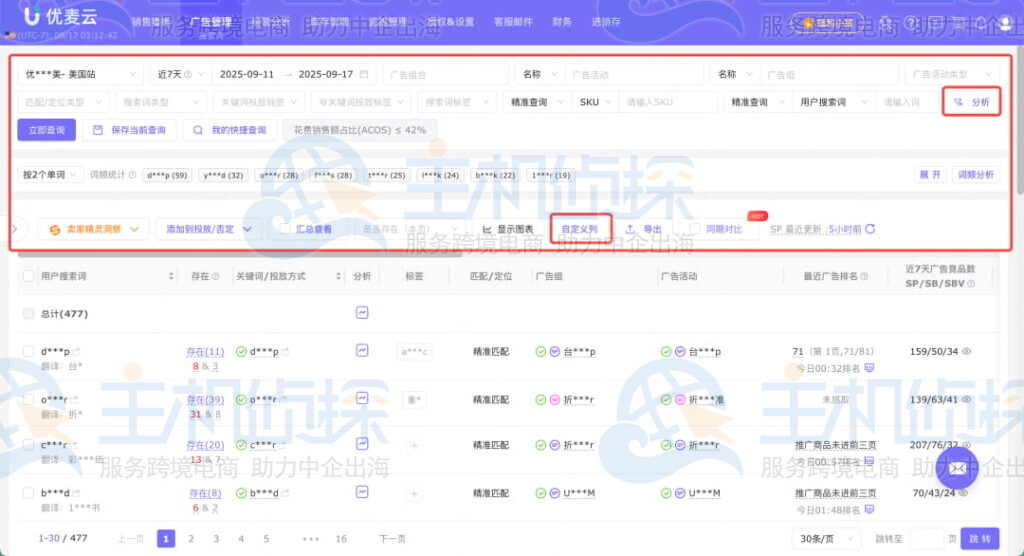This screenshot has height=556, width=1024.
Task: Open the 按2个单词 dropdown
Action: (50, 175)
